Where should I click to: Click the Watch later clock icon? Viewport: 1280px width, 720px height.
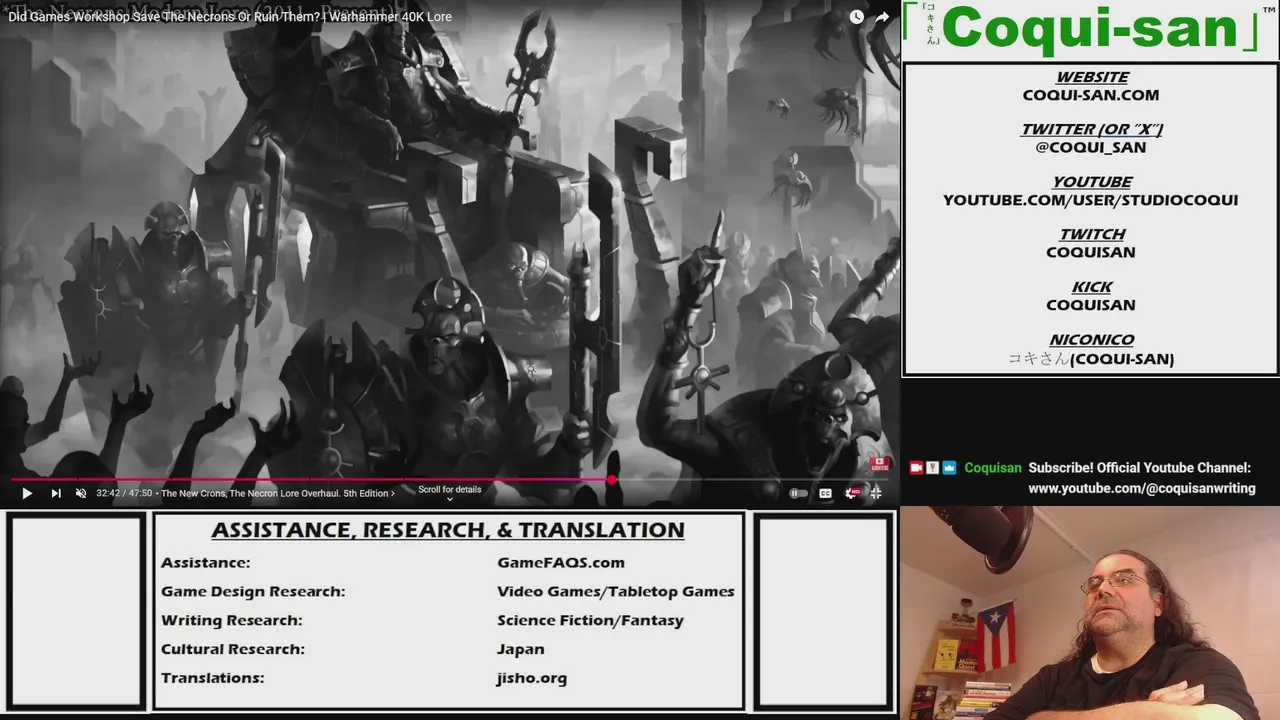click(857, 17)
